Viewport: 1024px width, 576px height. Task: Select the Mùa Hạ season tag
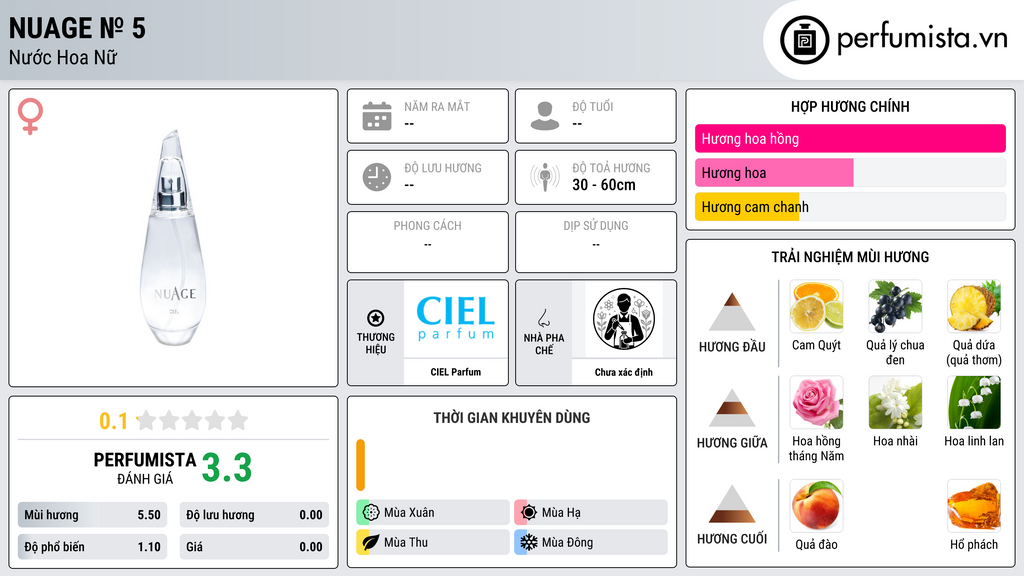tap(591, 513)
